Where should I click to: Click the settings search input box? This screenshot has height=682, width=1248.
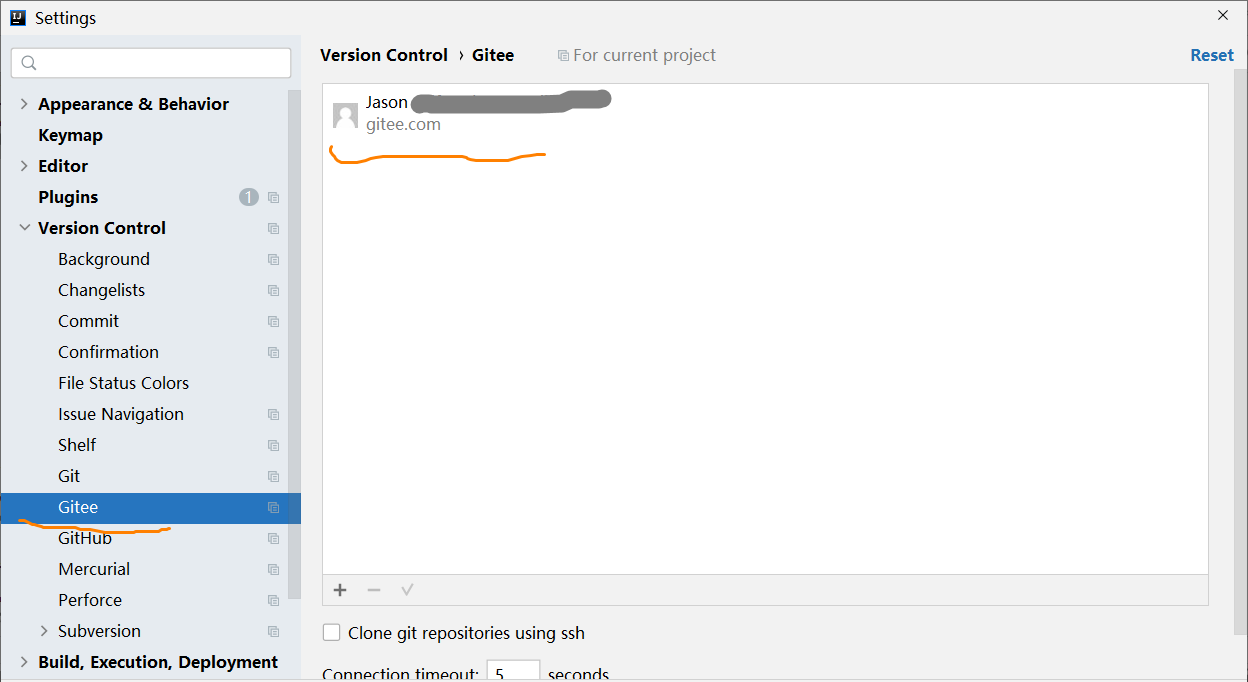point(151,63)
